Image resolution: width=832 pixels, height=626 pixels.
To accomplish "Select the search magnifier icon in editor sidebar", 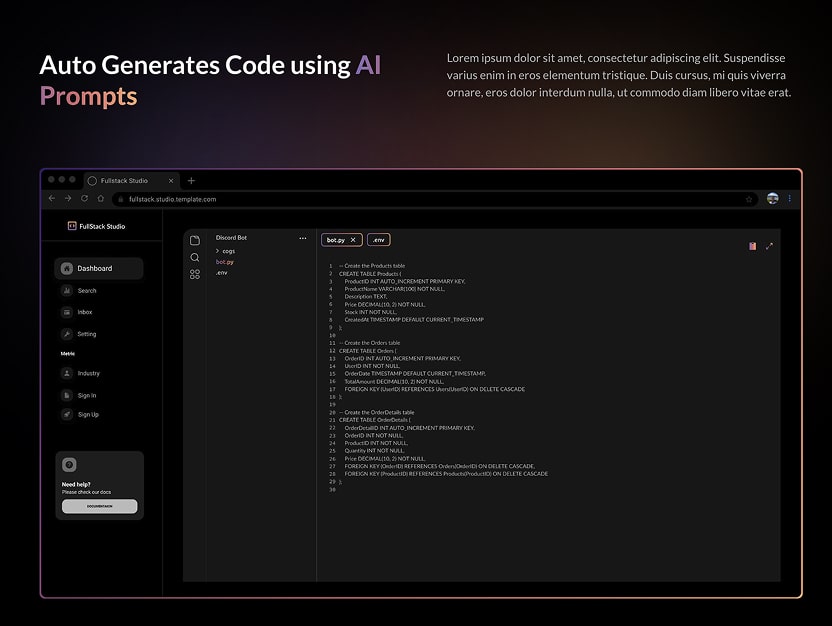I will (195, 257).
